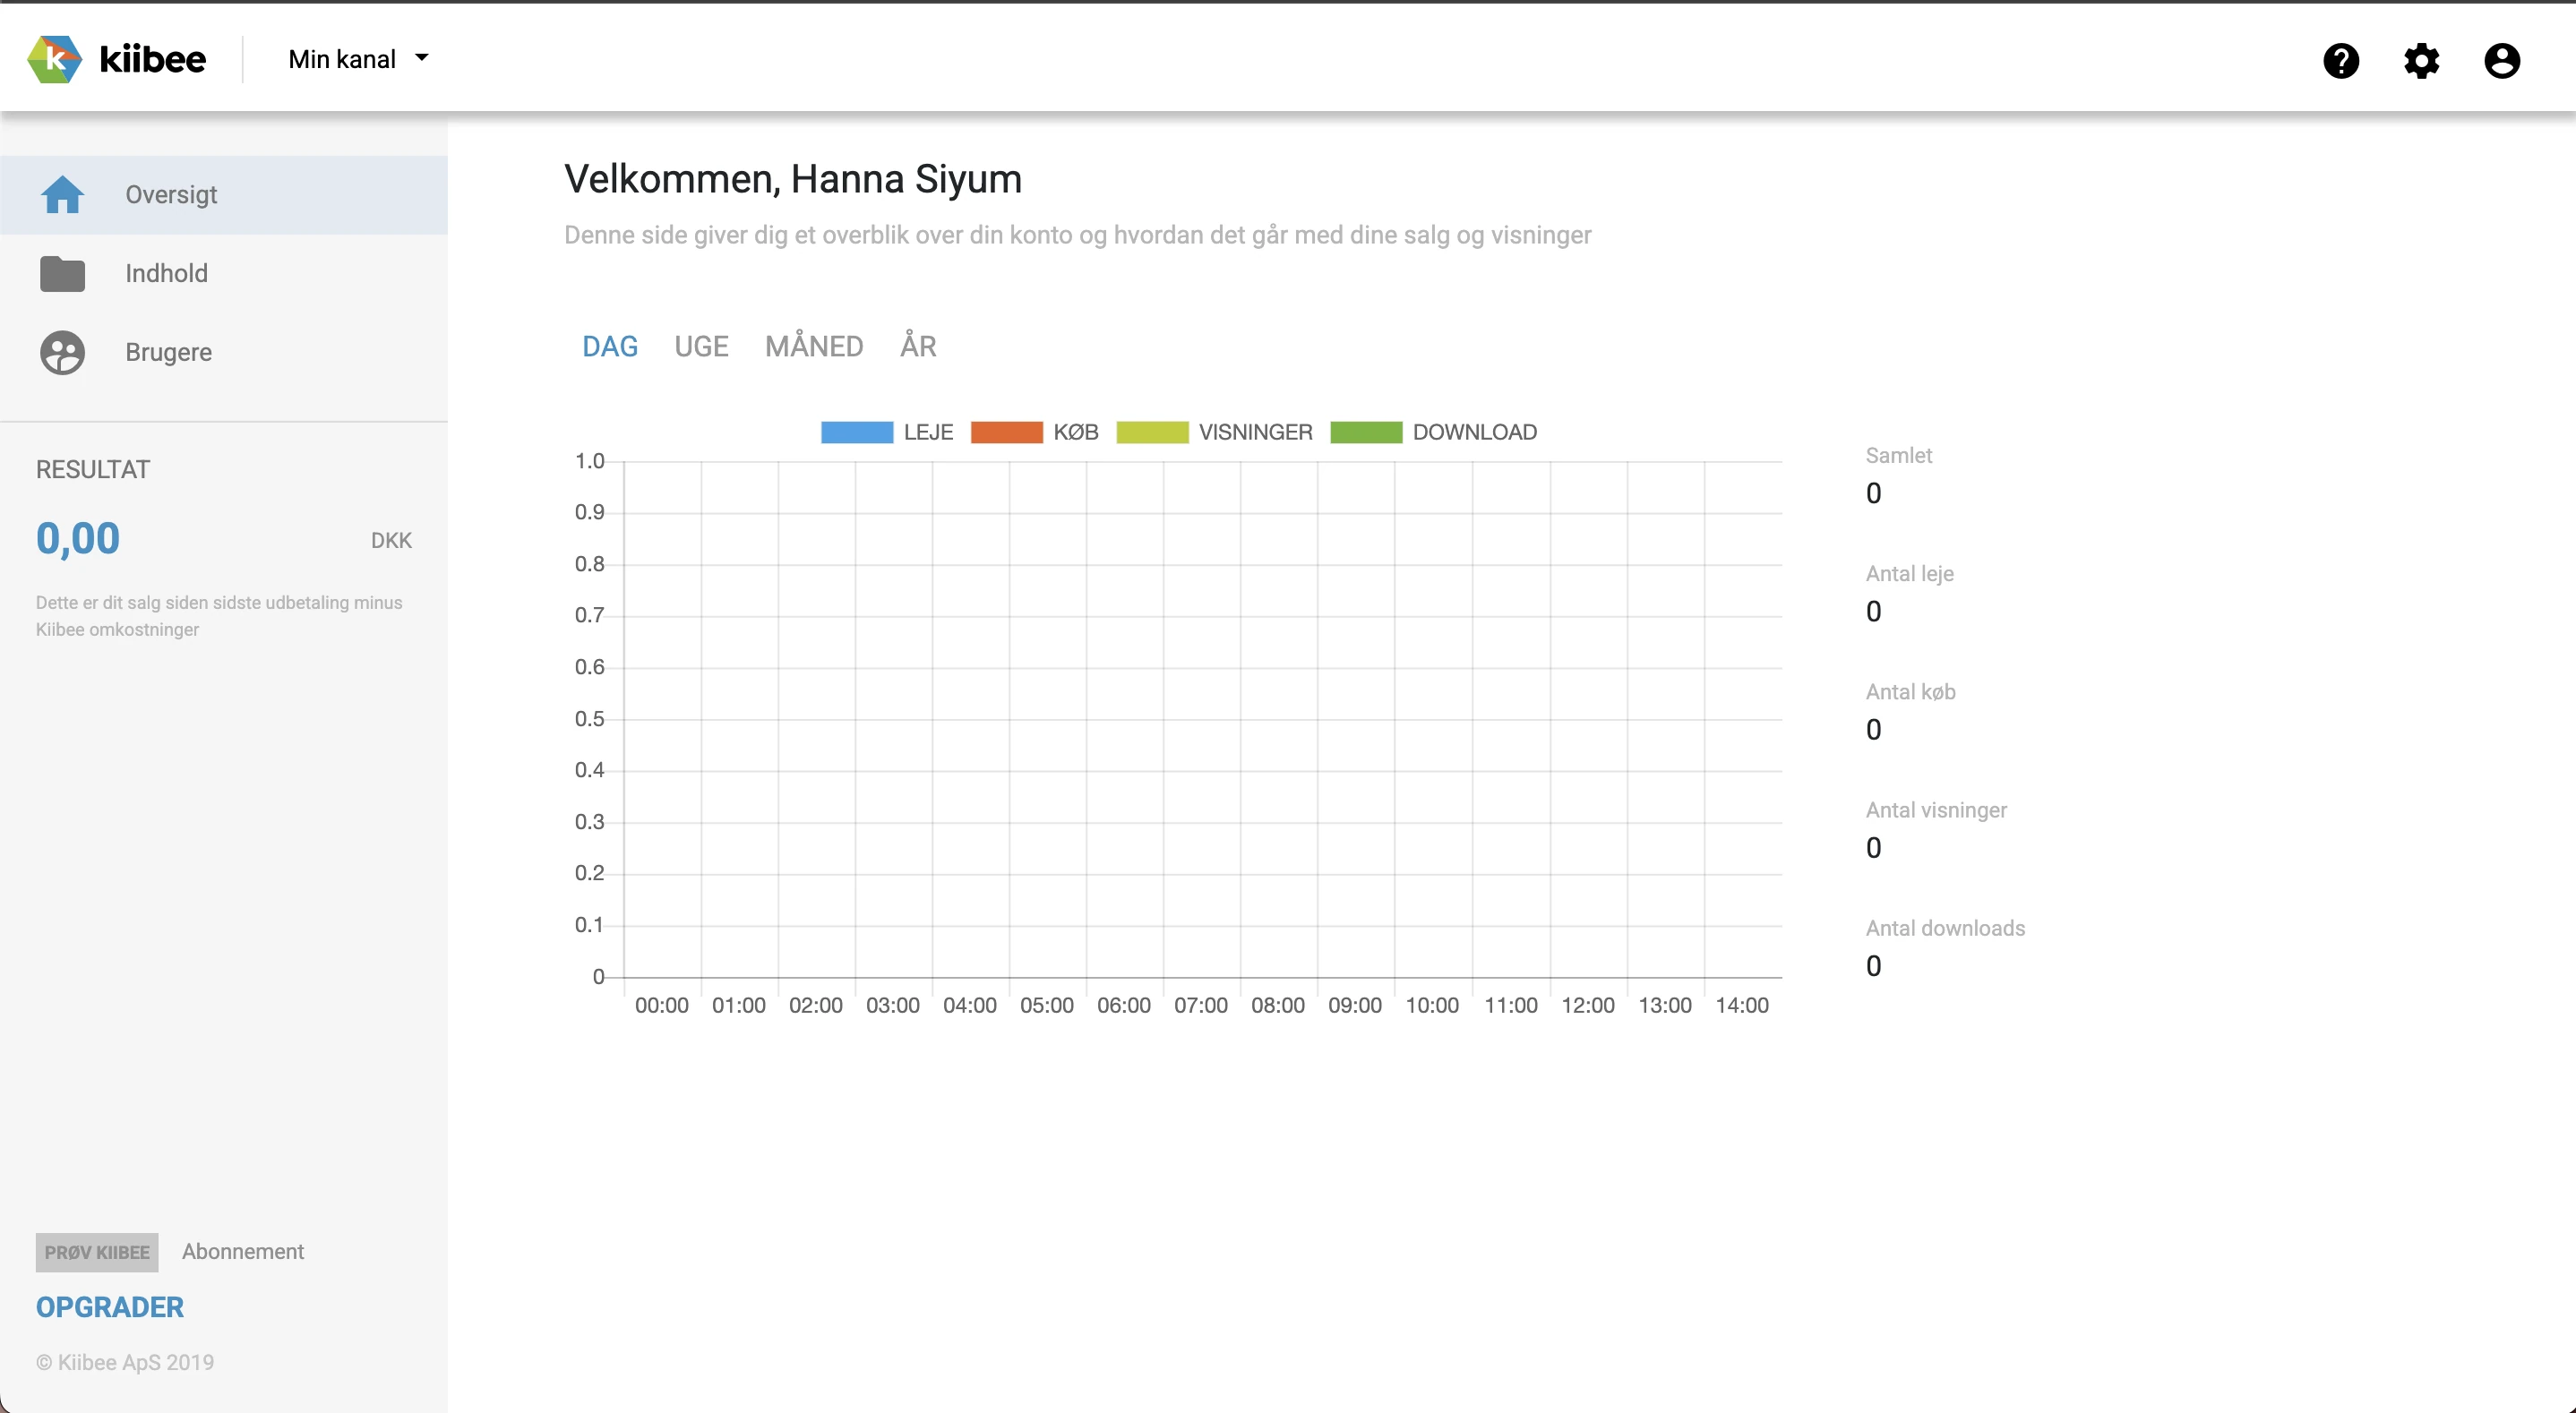Click the 14:00 chart axis label

point(1742,1005)
